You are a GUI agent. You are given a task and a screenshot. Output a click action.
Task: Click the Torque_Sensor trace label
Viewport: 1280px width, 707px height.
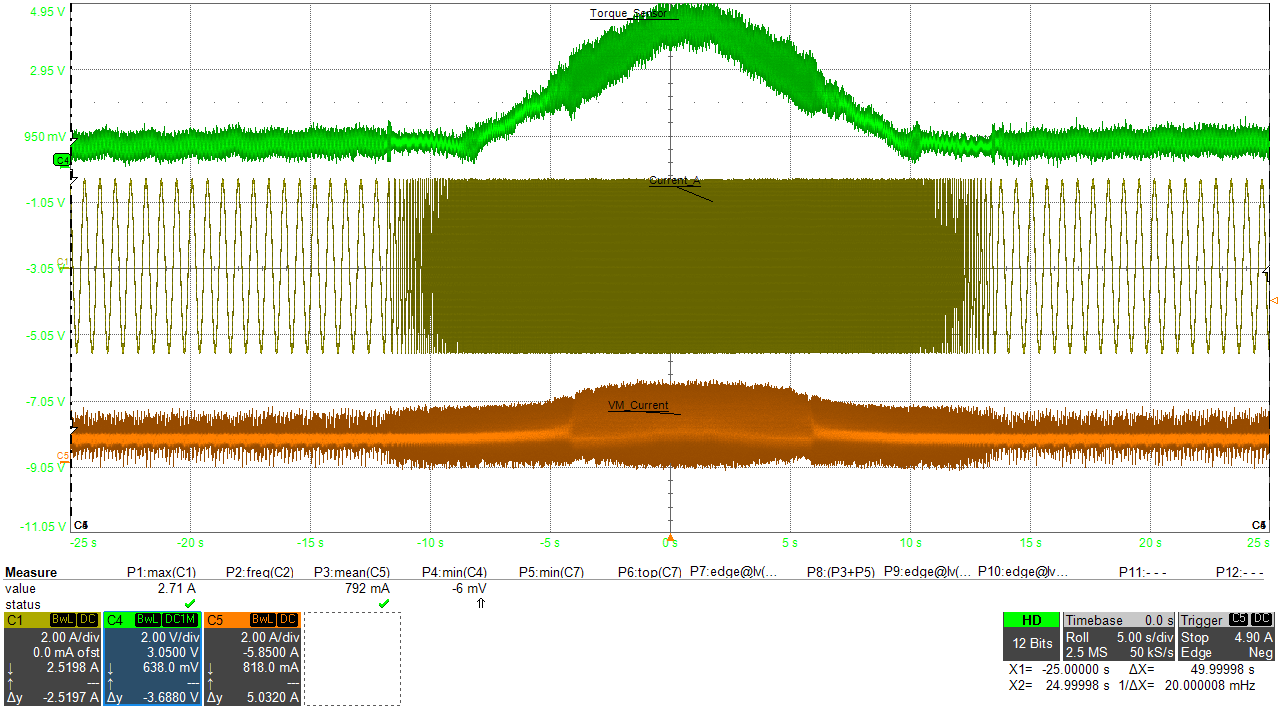(x=628, y=13)
